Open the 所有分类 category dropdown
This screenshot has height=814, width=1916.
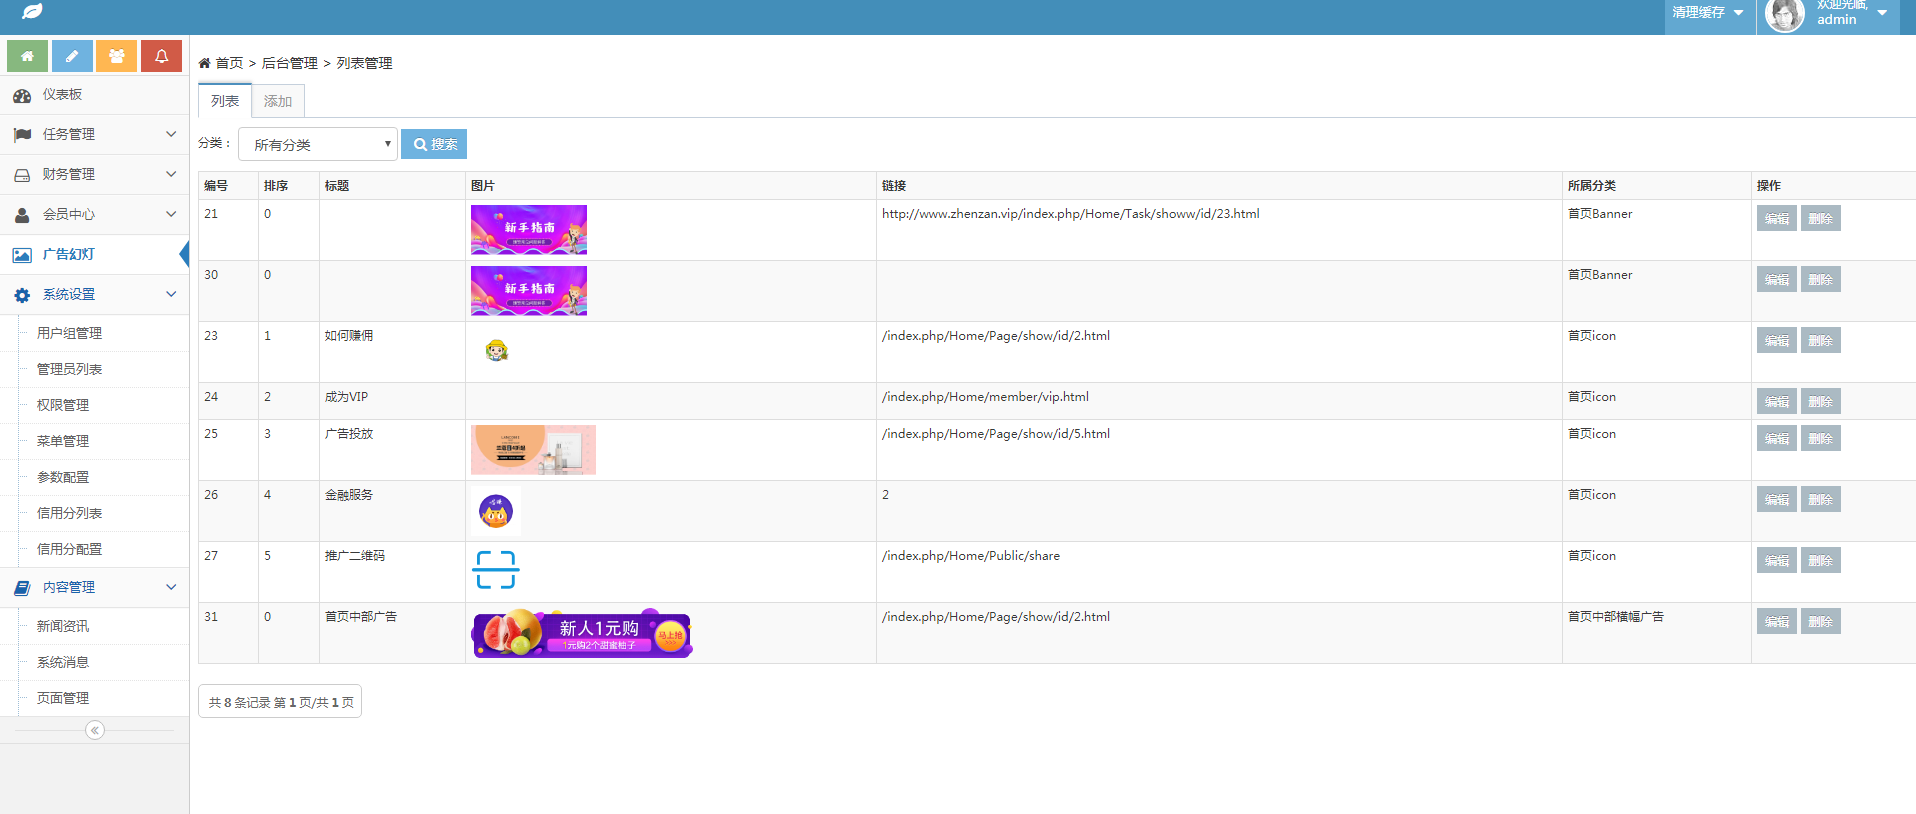[x=318, y=145]
